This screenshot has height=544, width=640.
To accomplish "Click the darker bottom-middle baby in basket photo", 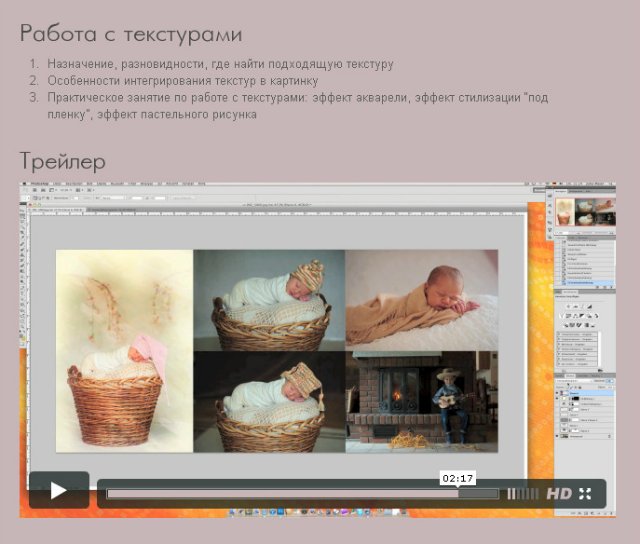I will 269,401.
